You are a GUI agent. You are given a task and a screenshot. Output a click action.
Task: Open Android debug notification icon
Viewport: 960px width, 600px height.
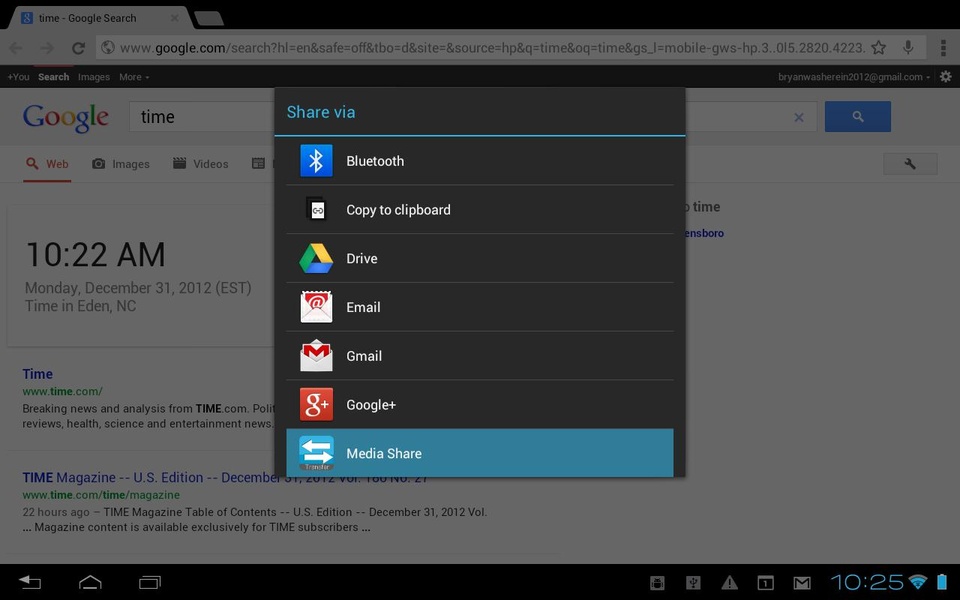(x=657, y=582)
